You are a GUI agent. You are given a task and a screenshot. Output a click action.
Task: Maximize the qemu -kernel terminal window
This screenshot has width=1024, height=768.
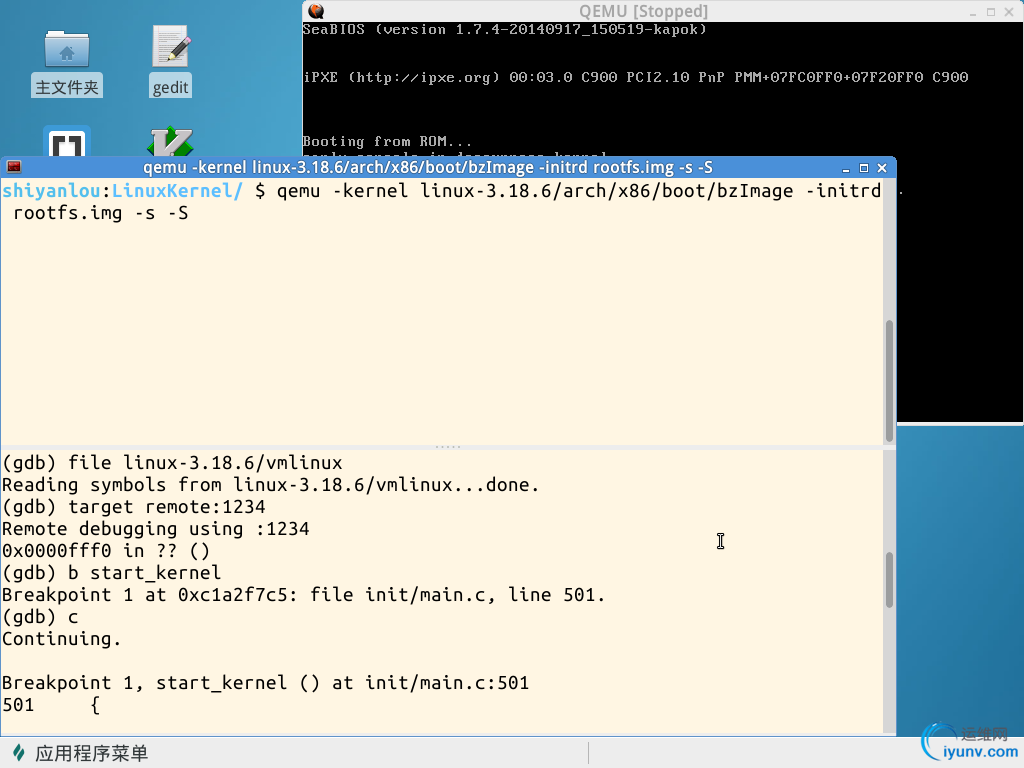864,168
